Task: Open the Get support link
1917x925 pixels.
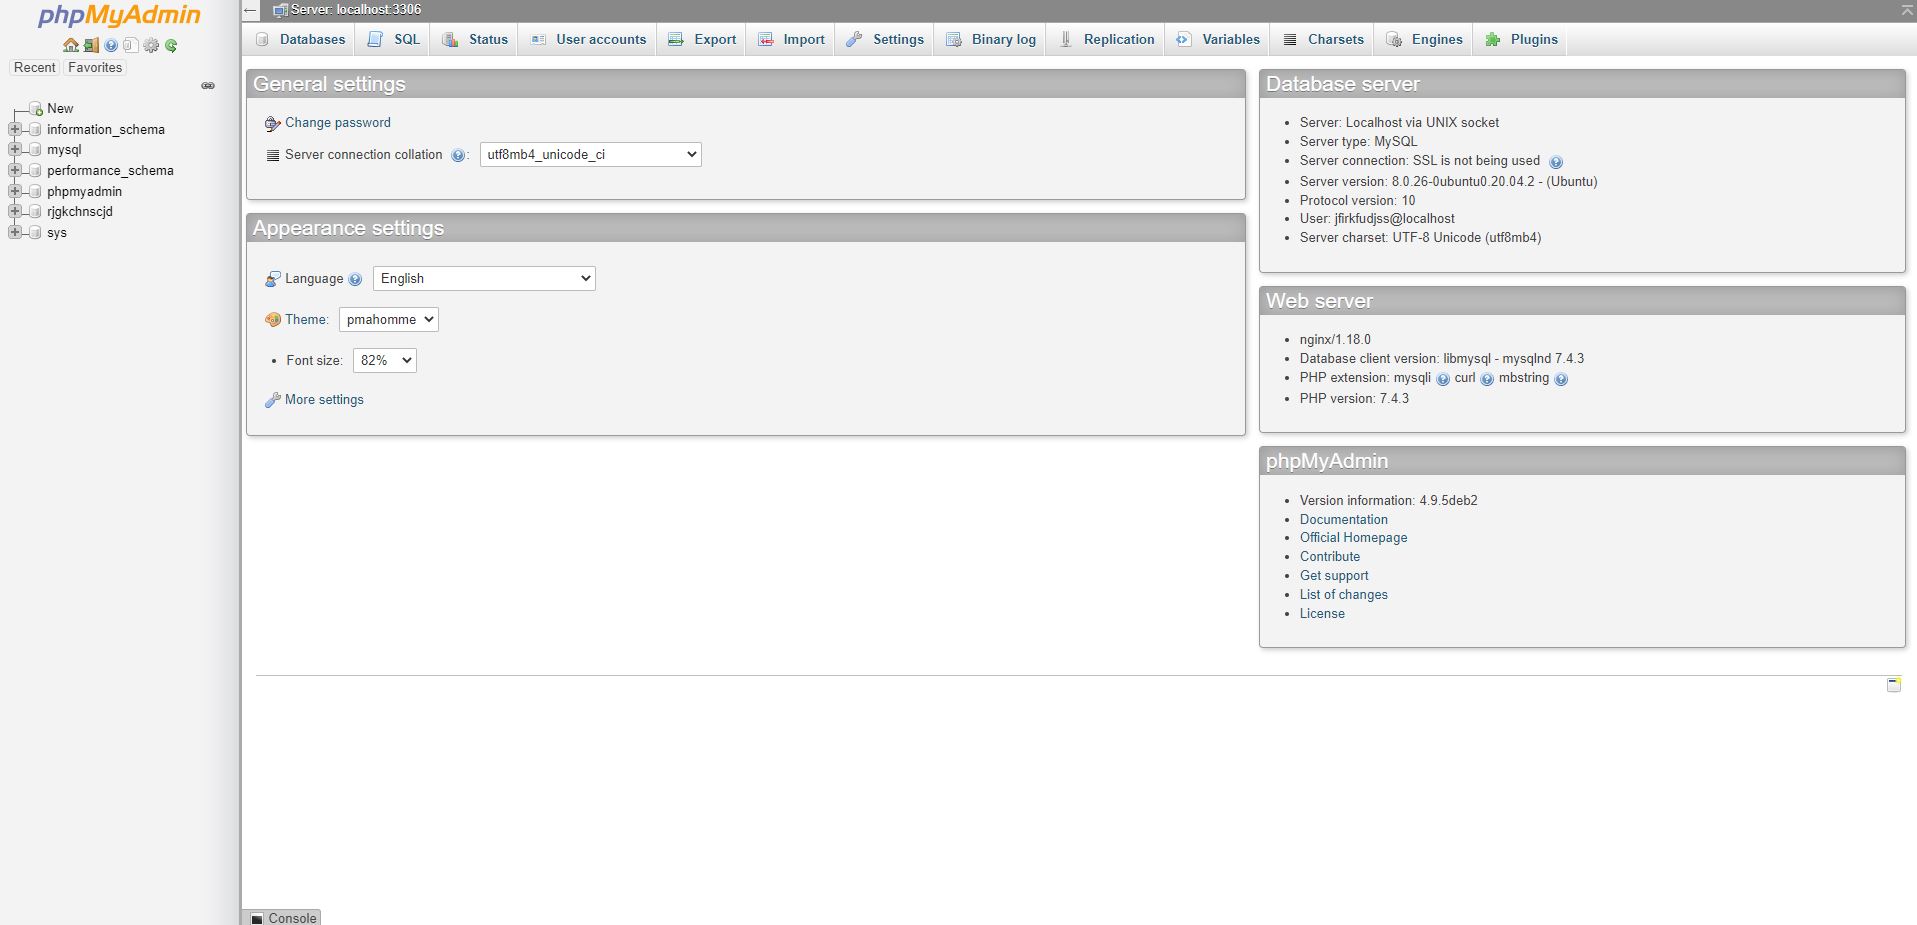Action: pyautogui.click(x=1334, y=575)
